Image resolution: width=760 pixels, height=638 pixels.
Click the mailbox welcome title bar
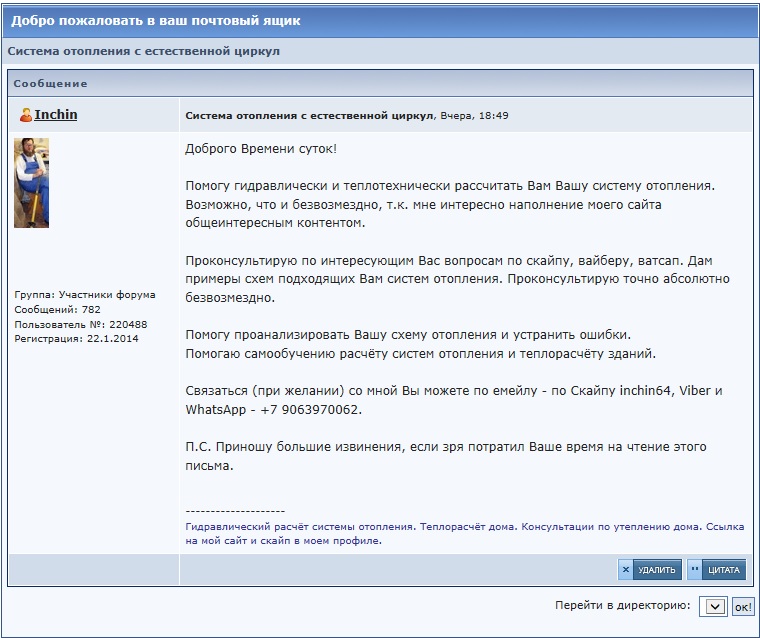click(x=380, y=20)
